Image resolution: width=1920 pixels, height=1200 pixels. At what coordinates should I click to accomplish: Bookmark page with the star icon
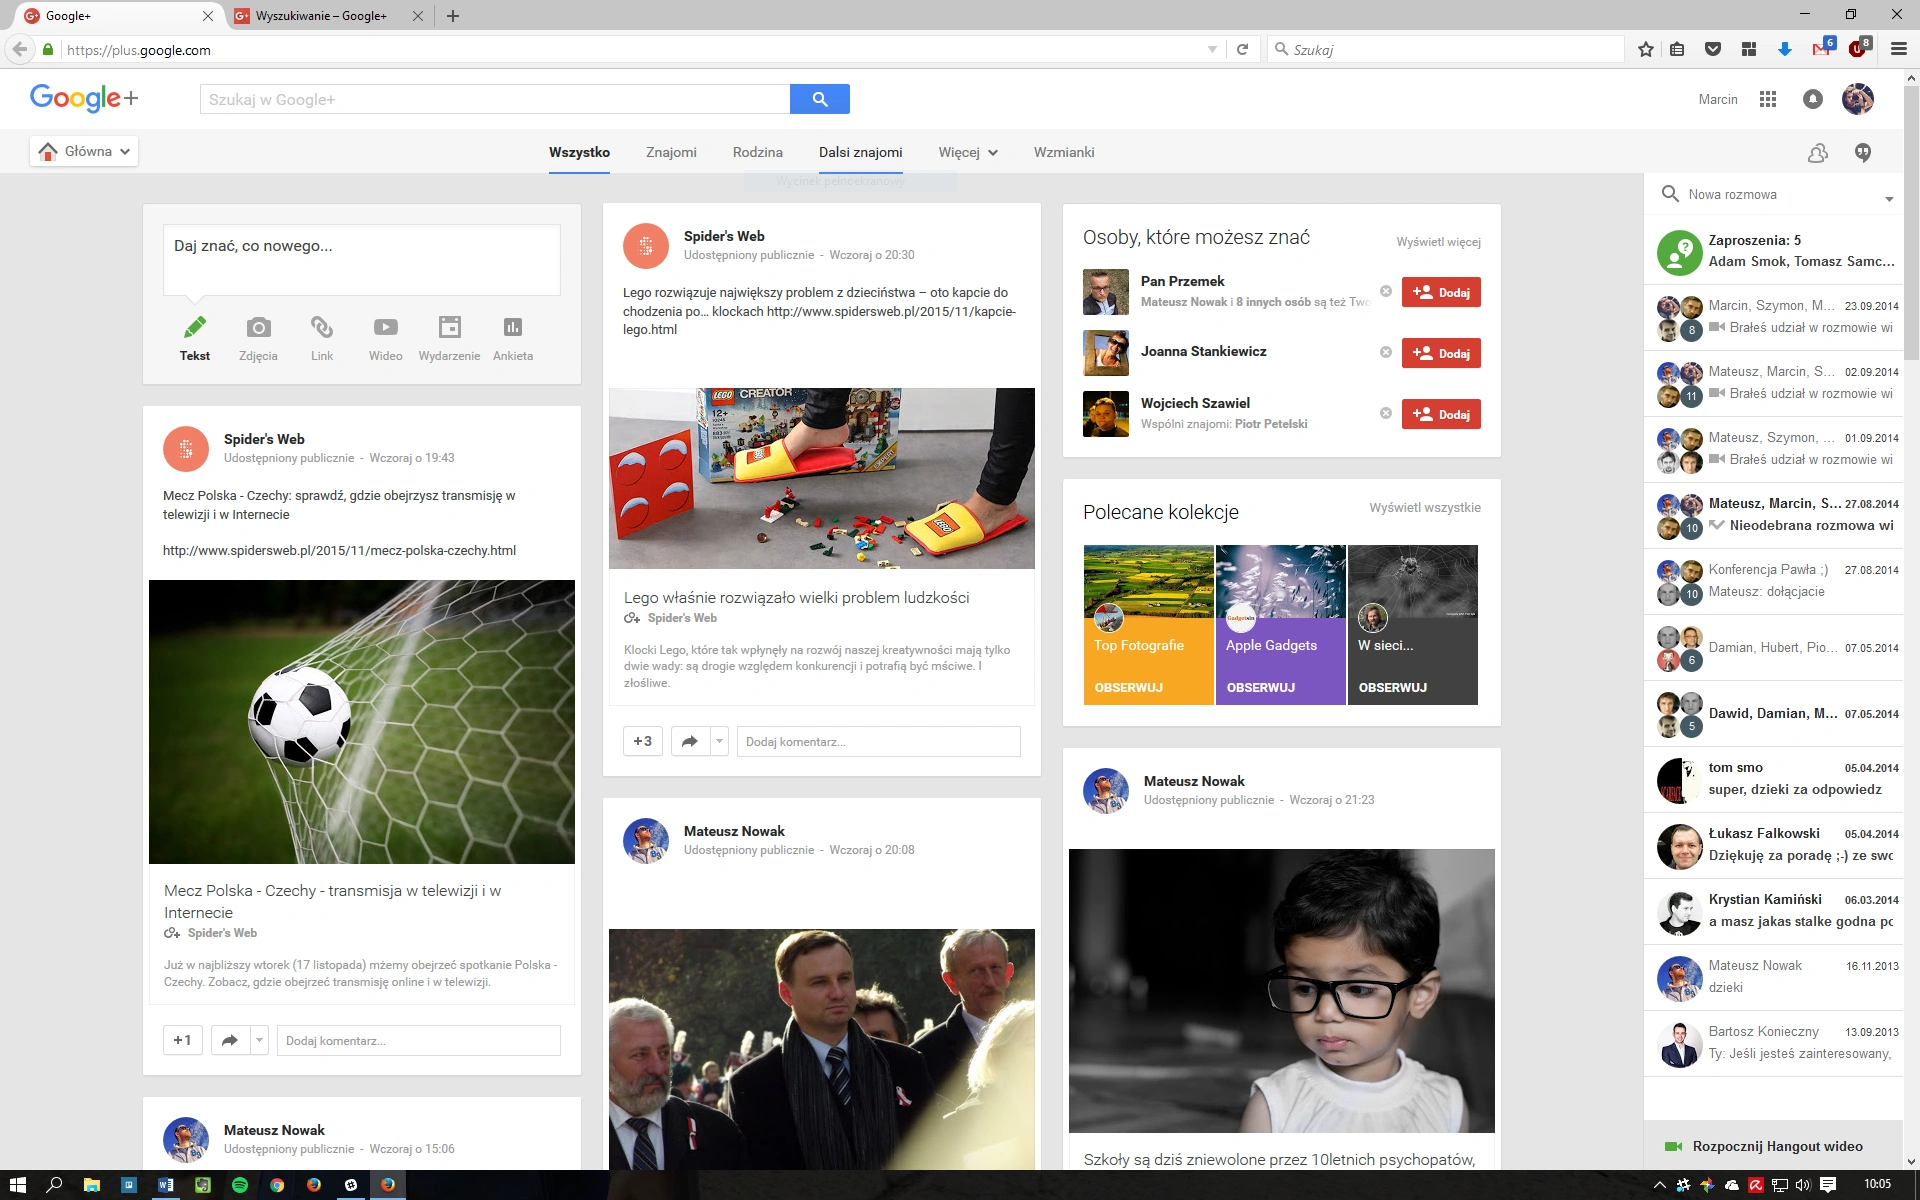[1646, 49]
